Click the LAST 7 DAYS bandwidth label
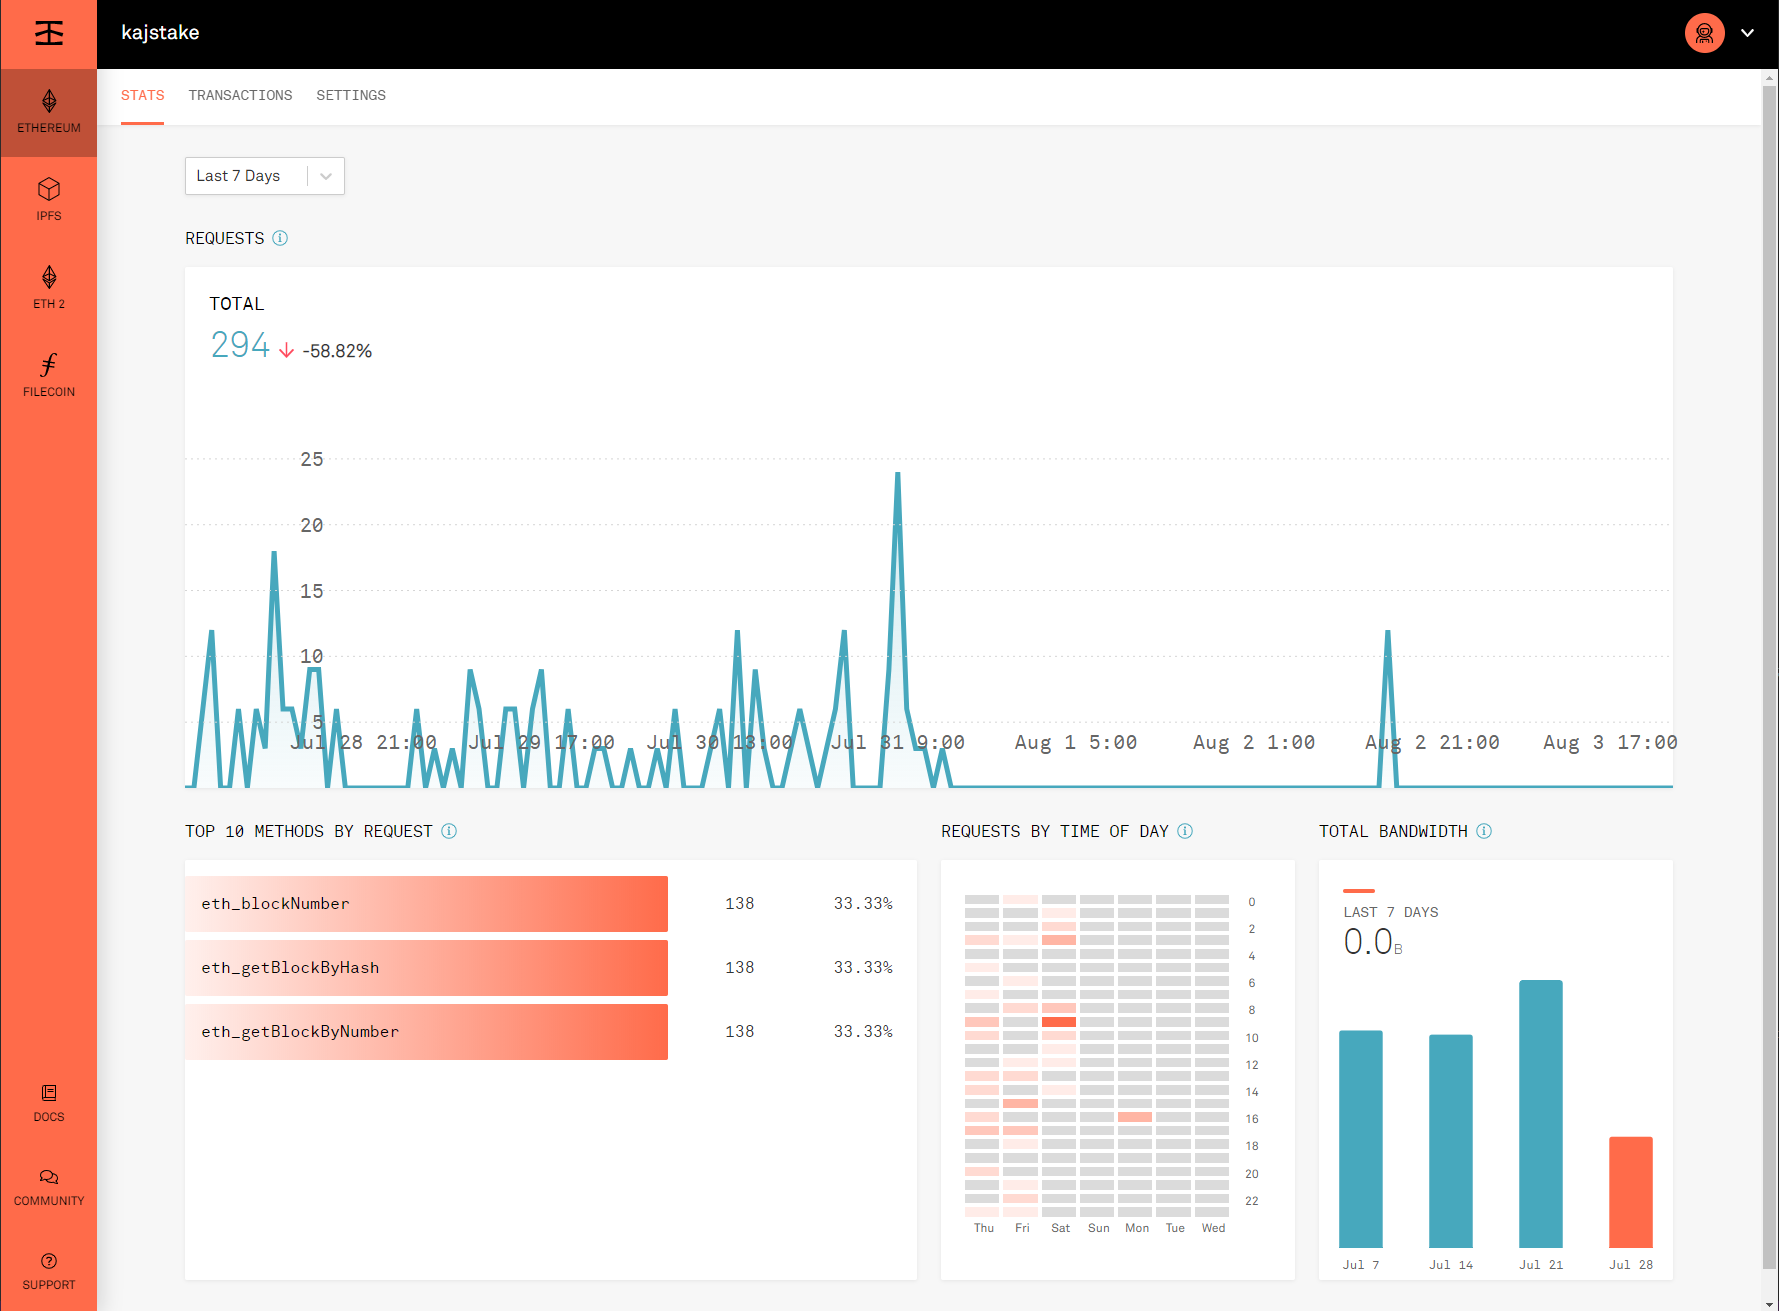Image resolution: width=1779 pixels, height=1311 pixels. [x=1391, y=912]
